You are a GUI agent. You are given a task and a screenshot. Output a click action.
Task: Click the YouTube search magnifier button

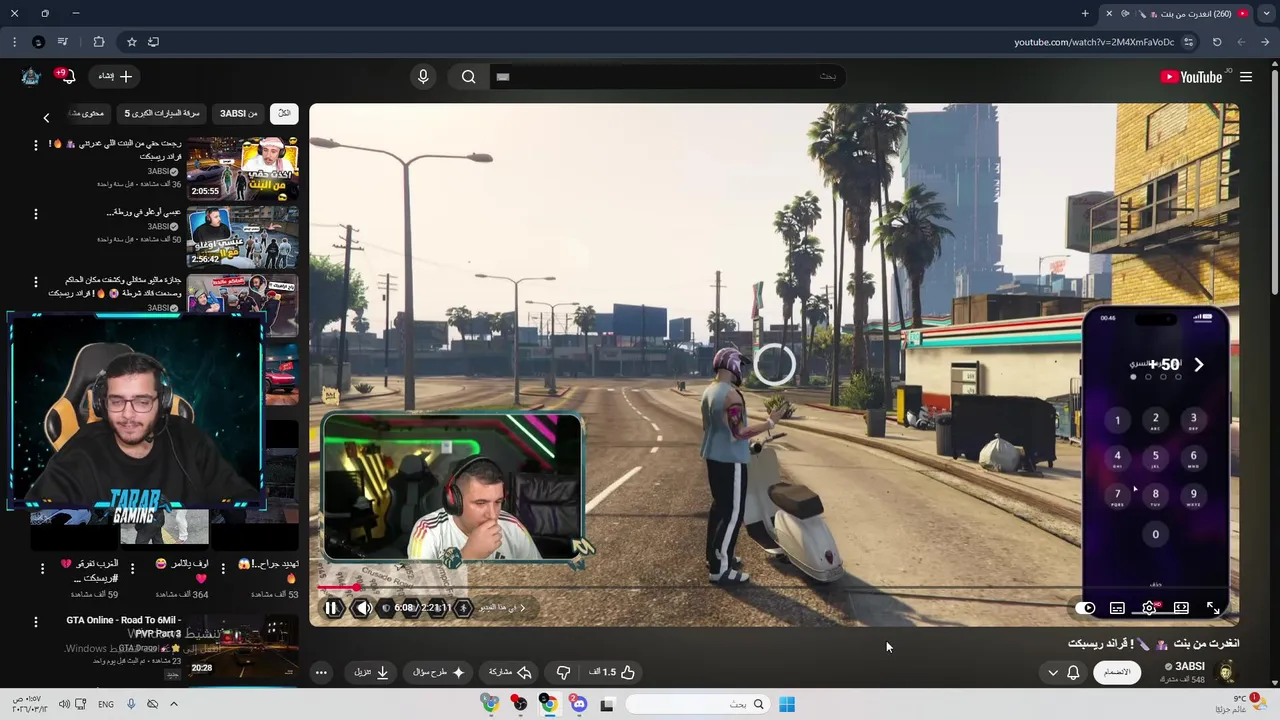point(468,76)
